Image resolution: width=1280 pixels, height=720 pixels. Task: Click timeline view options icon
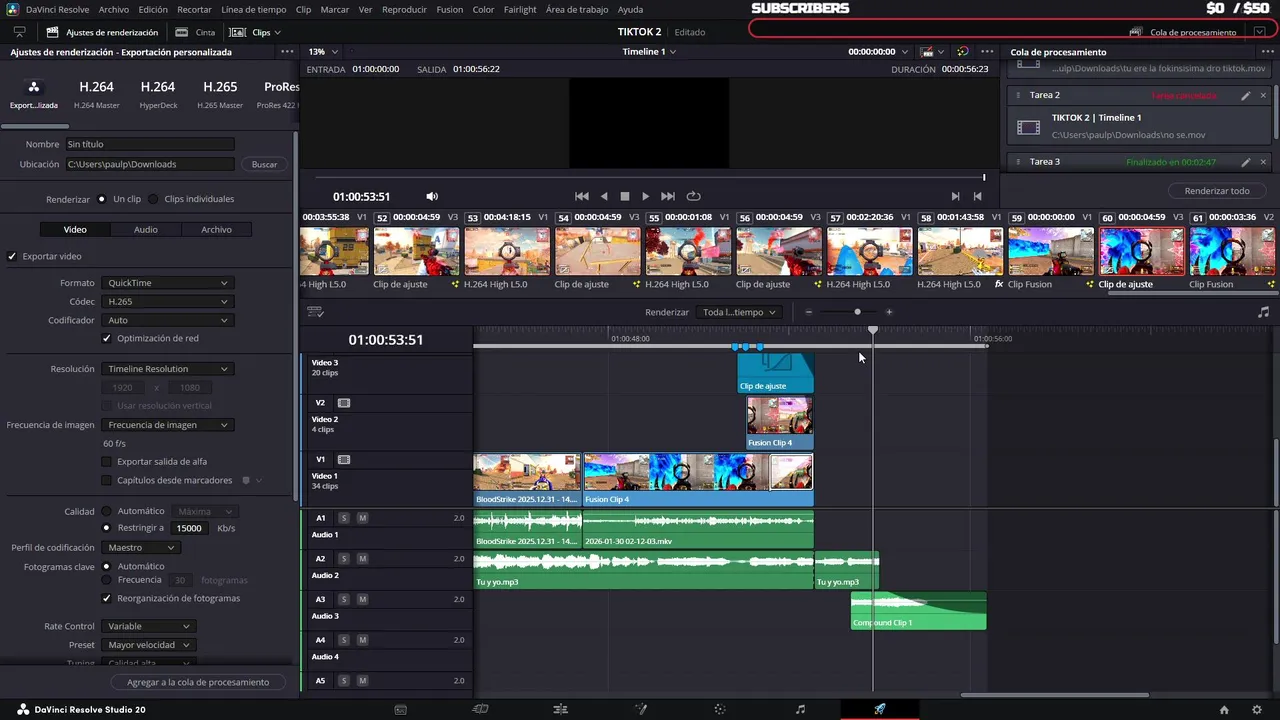tap(315, 312)
